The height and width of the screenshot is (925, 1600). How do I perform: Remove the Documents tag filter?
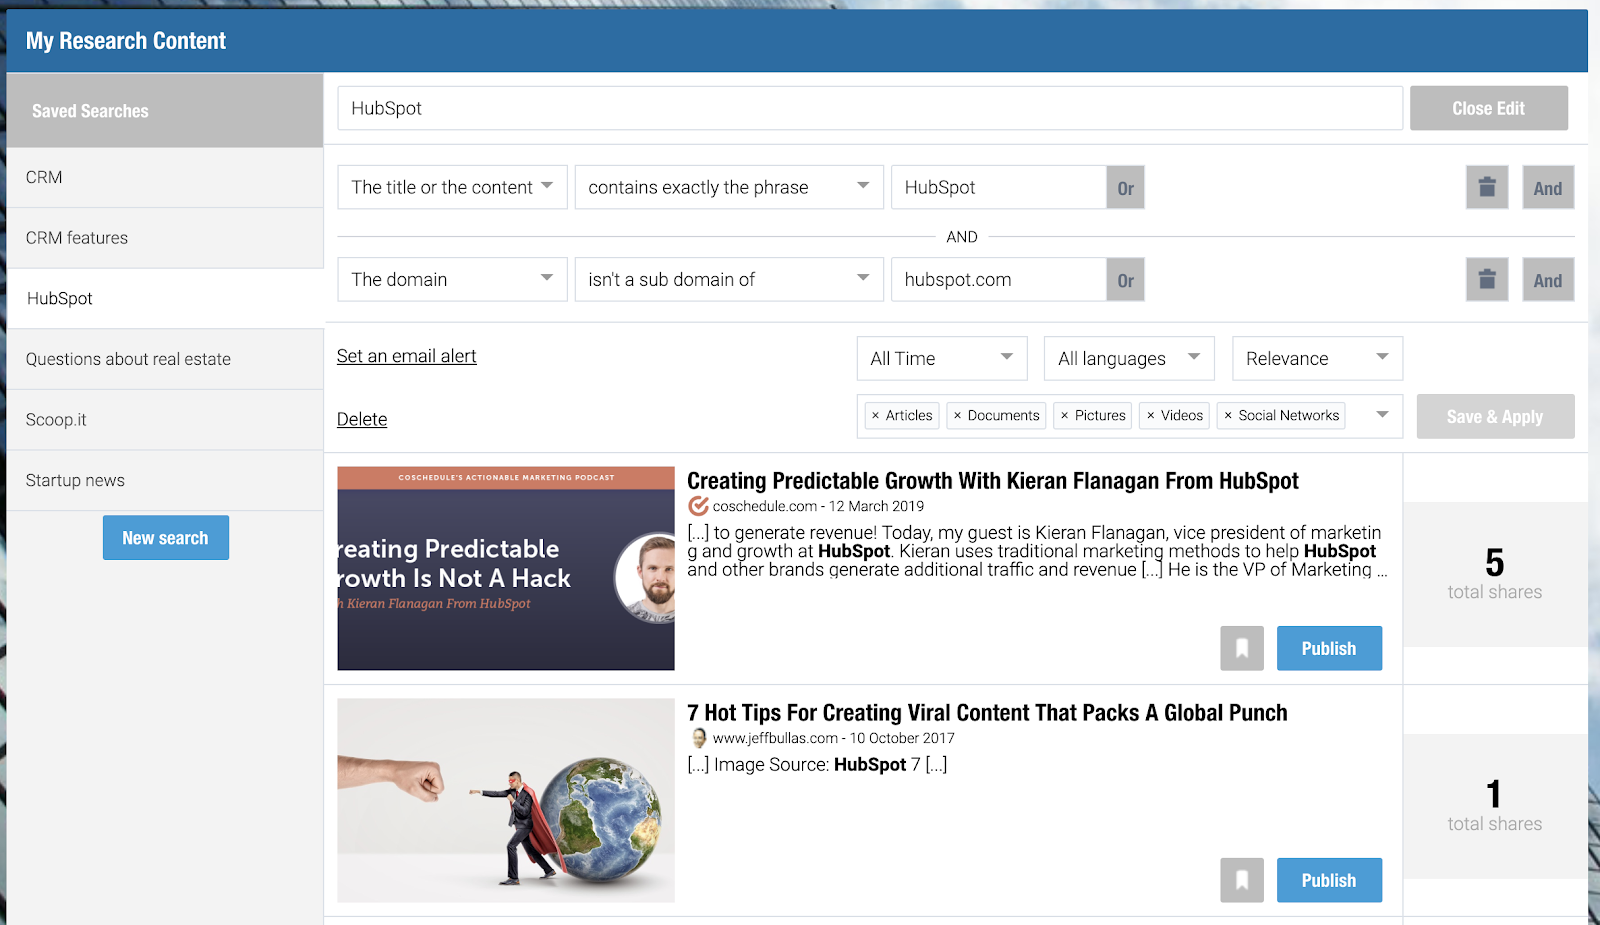click(957, 416)
